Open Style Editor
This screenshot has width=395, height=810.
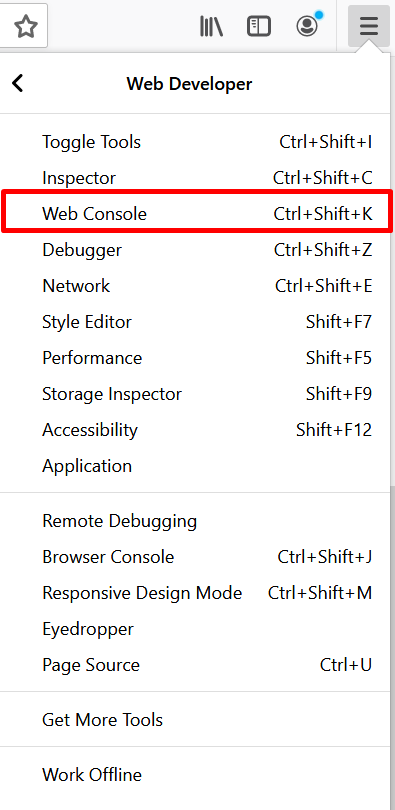[195, 322]
